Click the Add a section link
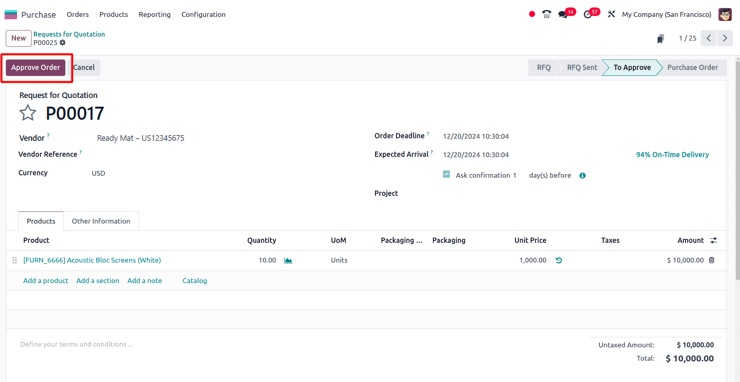Viewport: 740px width, 382px height. tap(98, 280)
